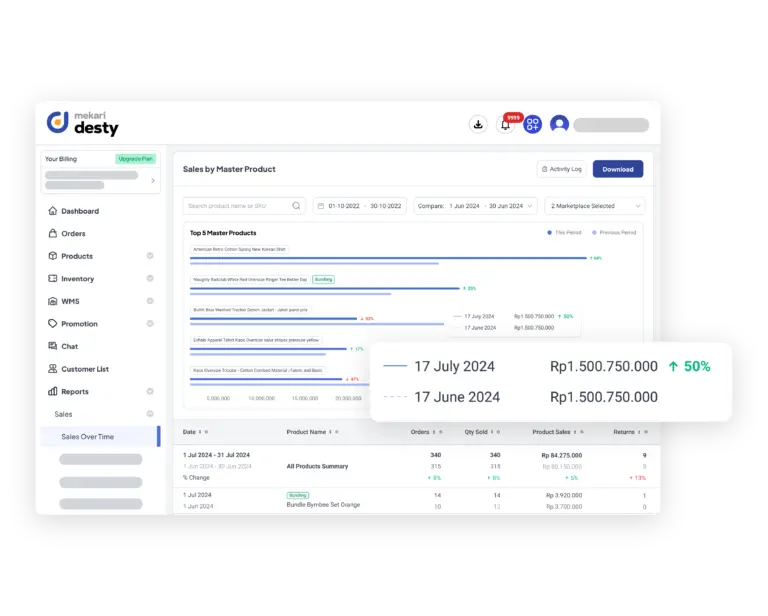Select Sales Over Time menu item

(88, 437)
